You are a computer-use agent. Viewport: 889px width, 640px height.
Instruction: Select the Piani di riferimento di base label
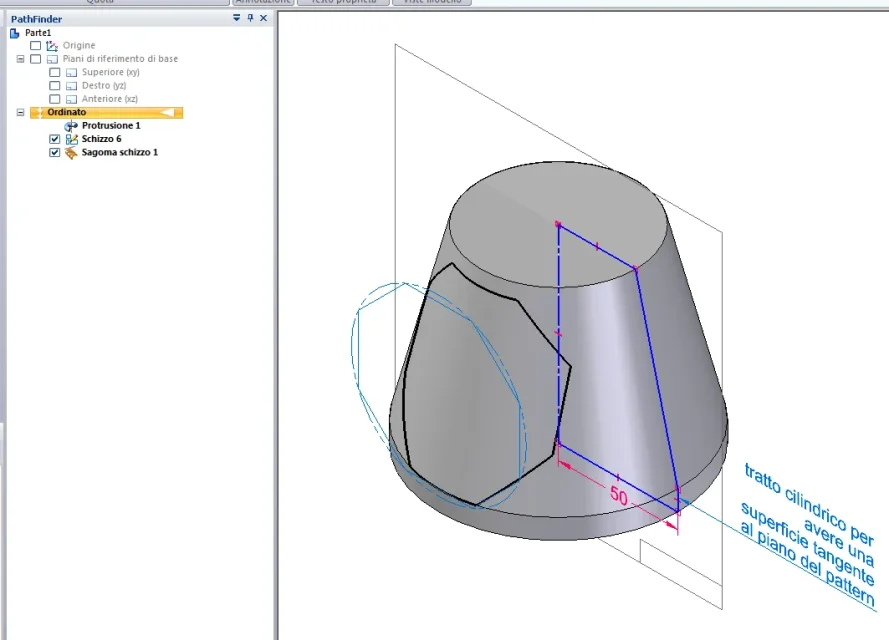click(x=120, y=59)
